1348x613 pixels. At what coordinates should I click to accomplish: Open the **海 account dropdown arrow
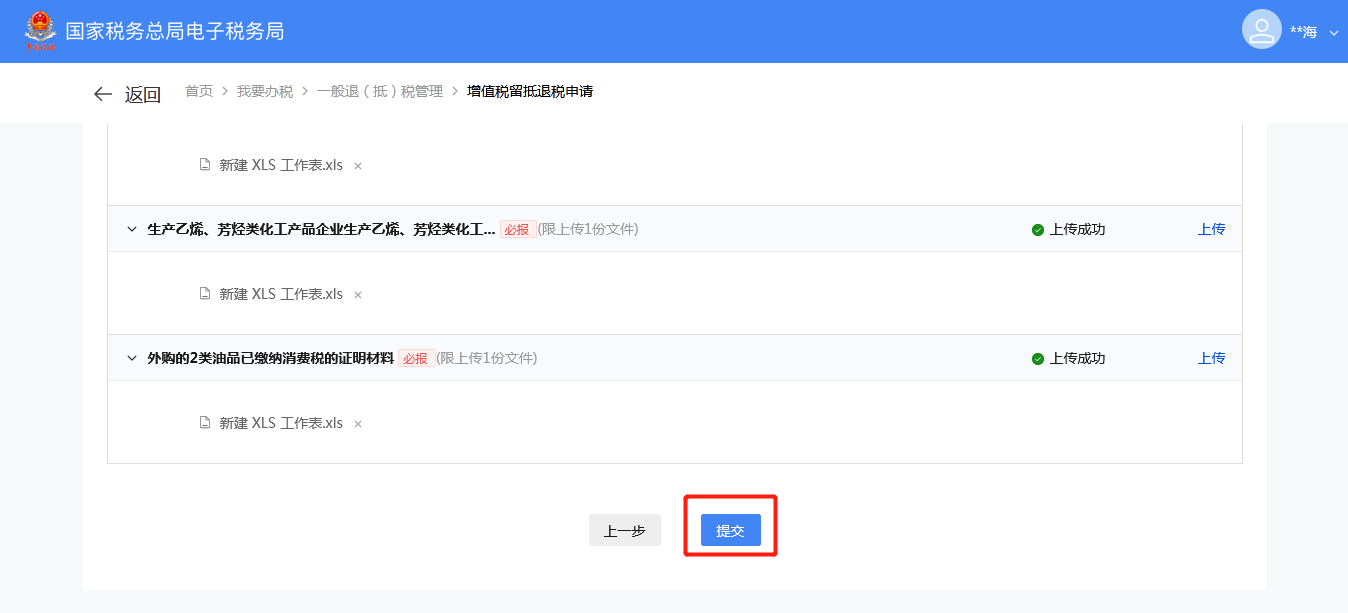[1334, 33]
